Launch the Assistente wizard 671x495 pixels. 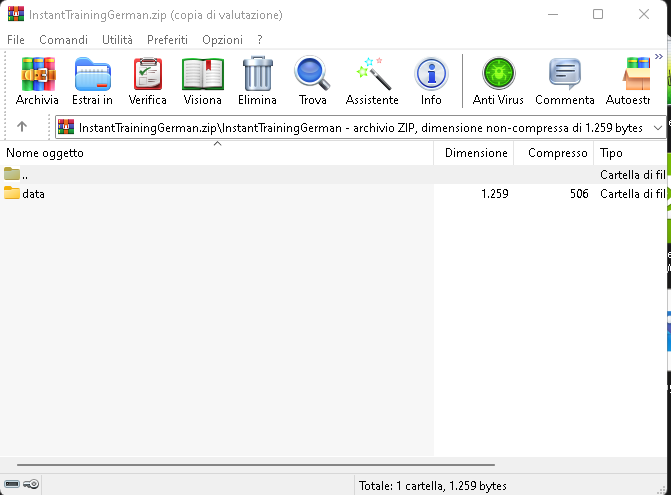pyautogui.click(x=372, y=81)
